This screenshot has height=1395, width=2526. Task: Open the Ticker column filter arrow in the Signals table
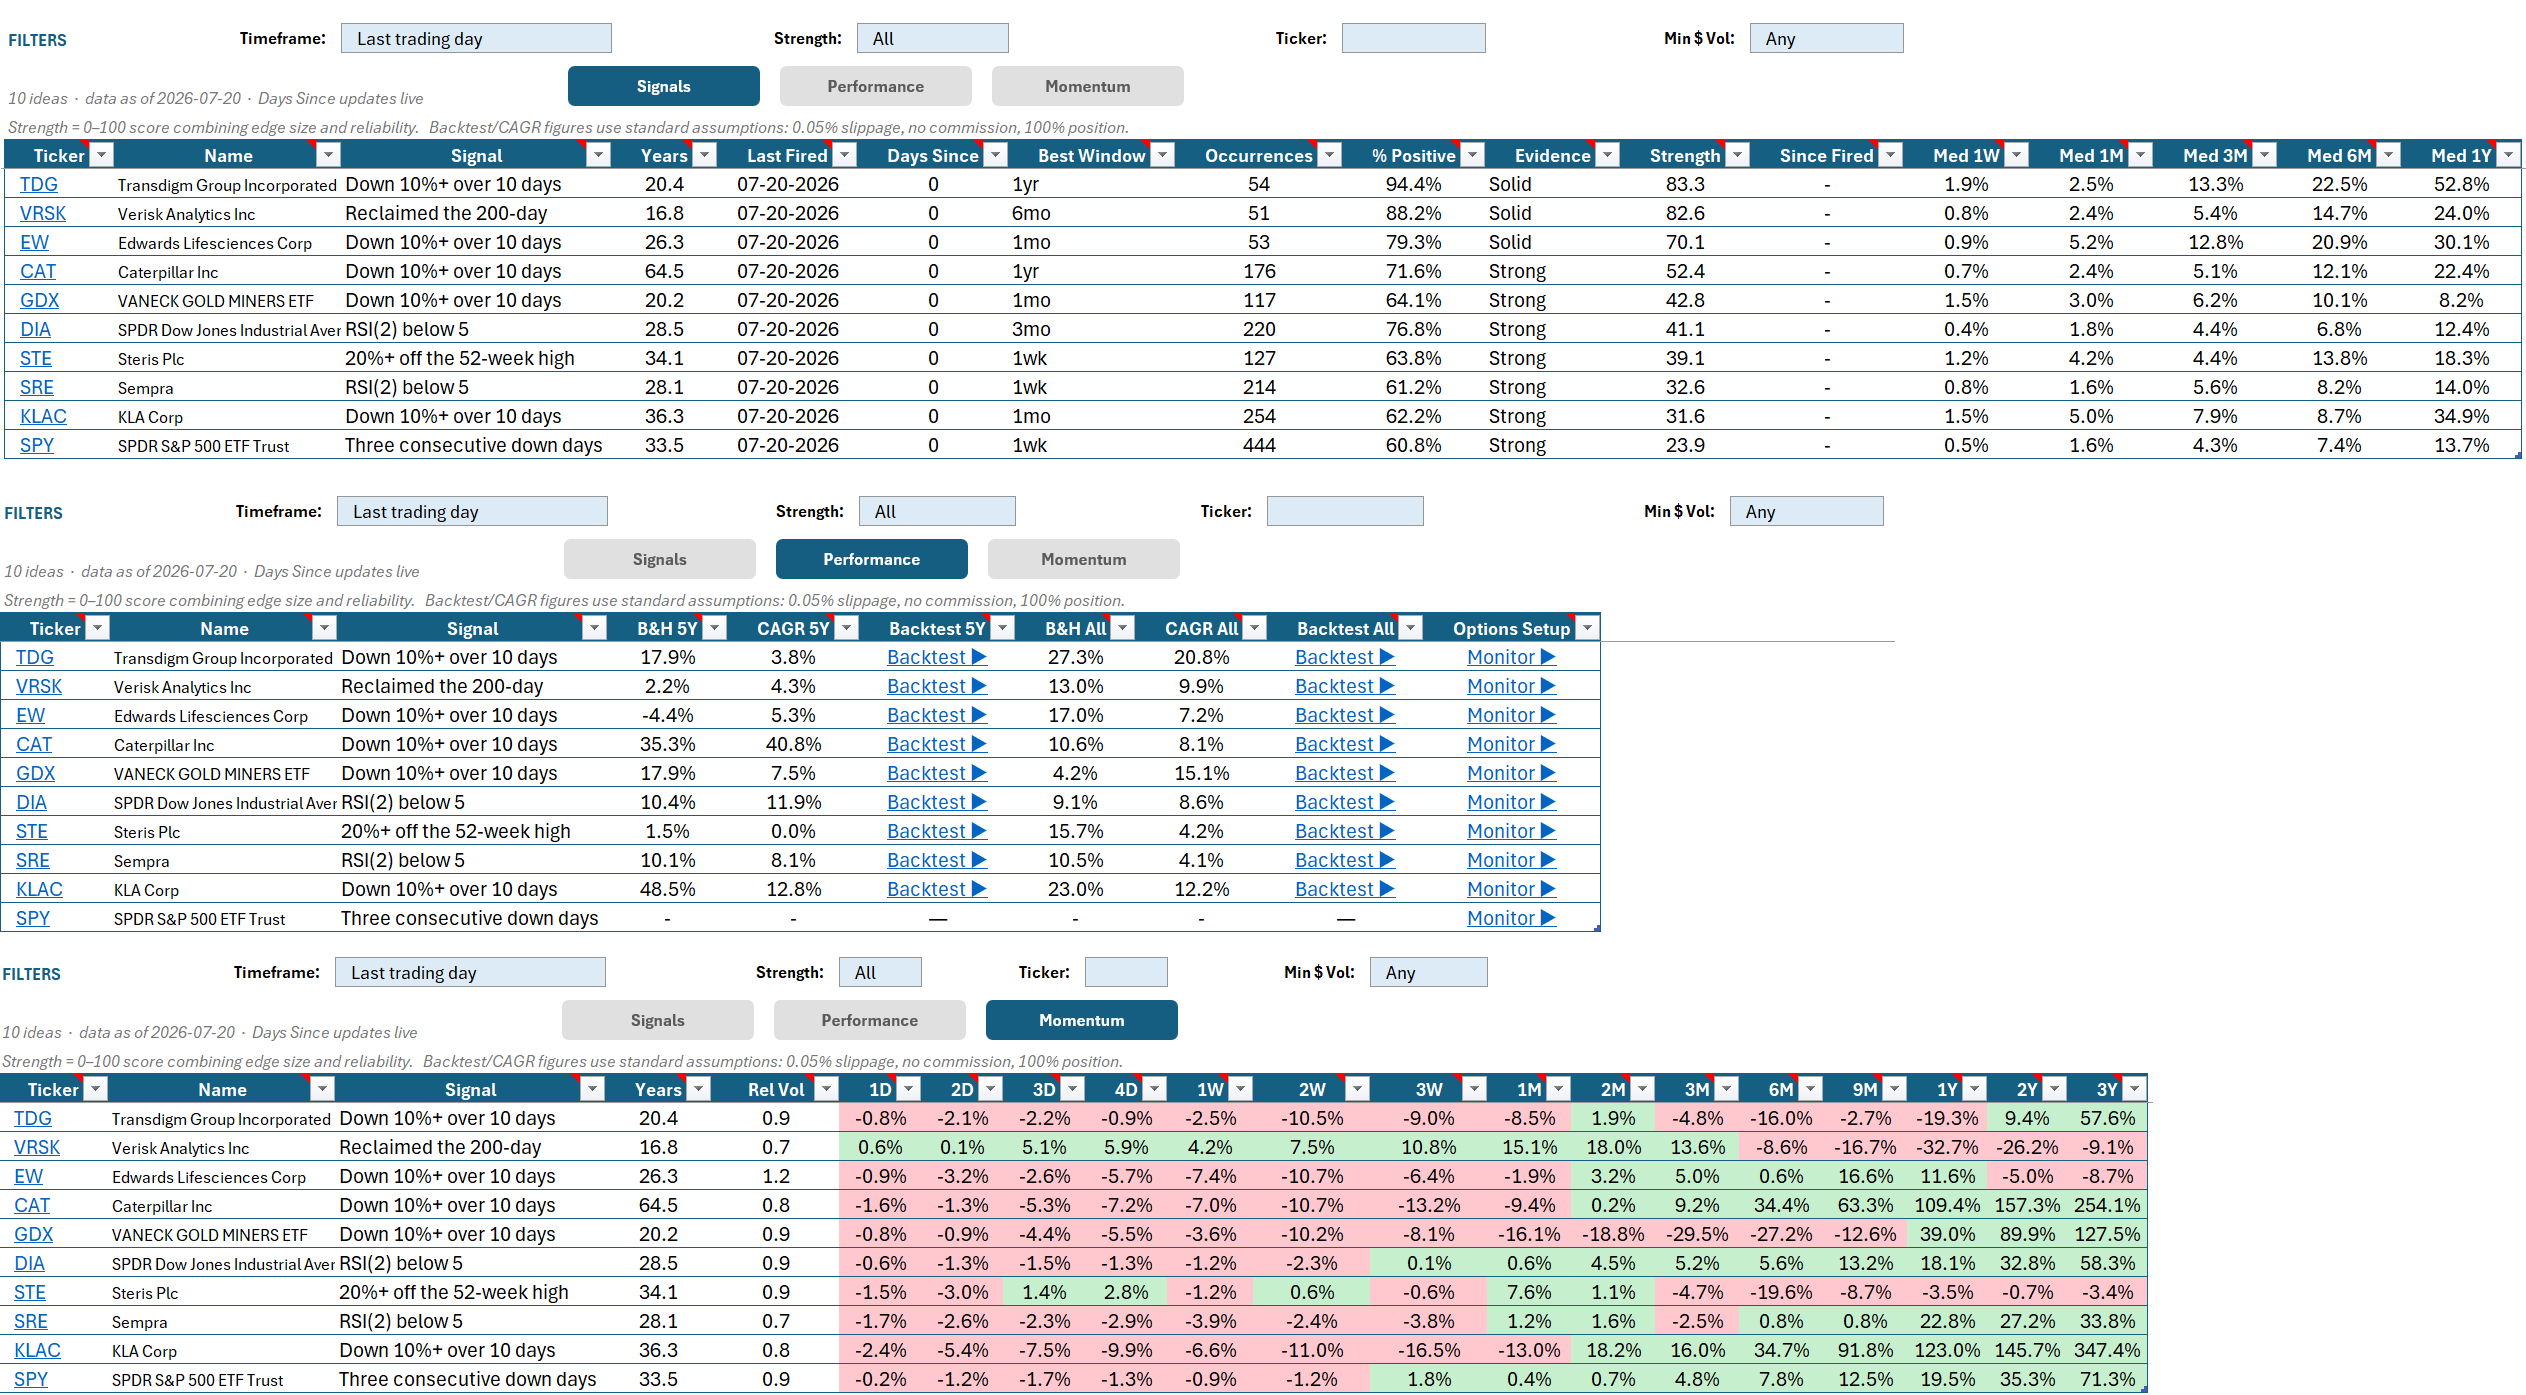102,155
